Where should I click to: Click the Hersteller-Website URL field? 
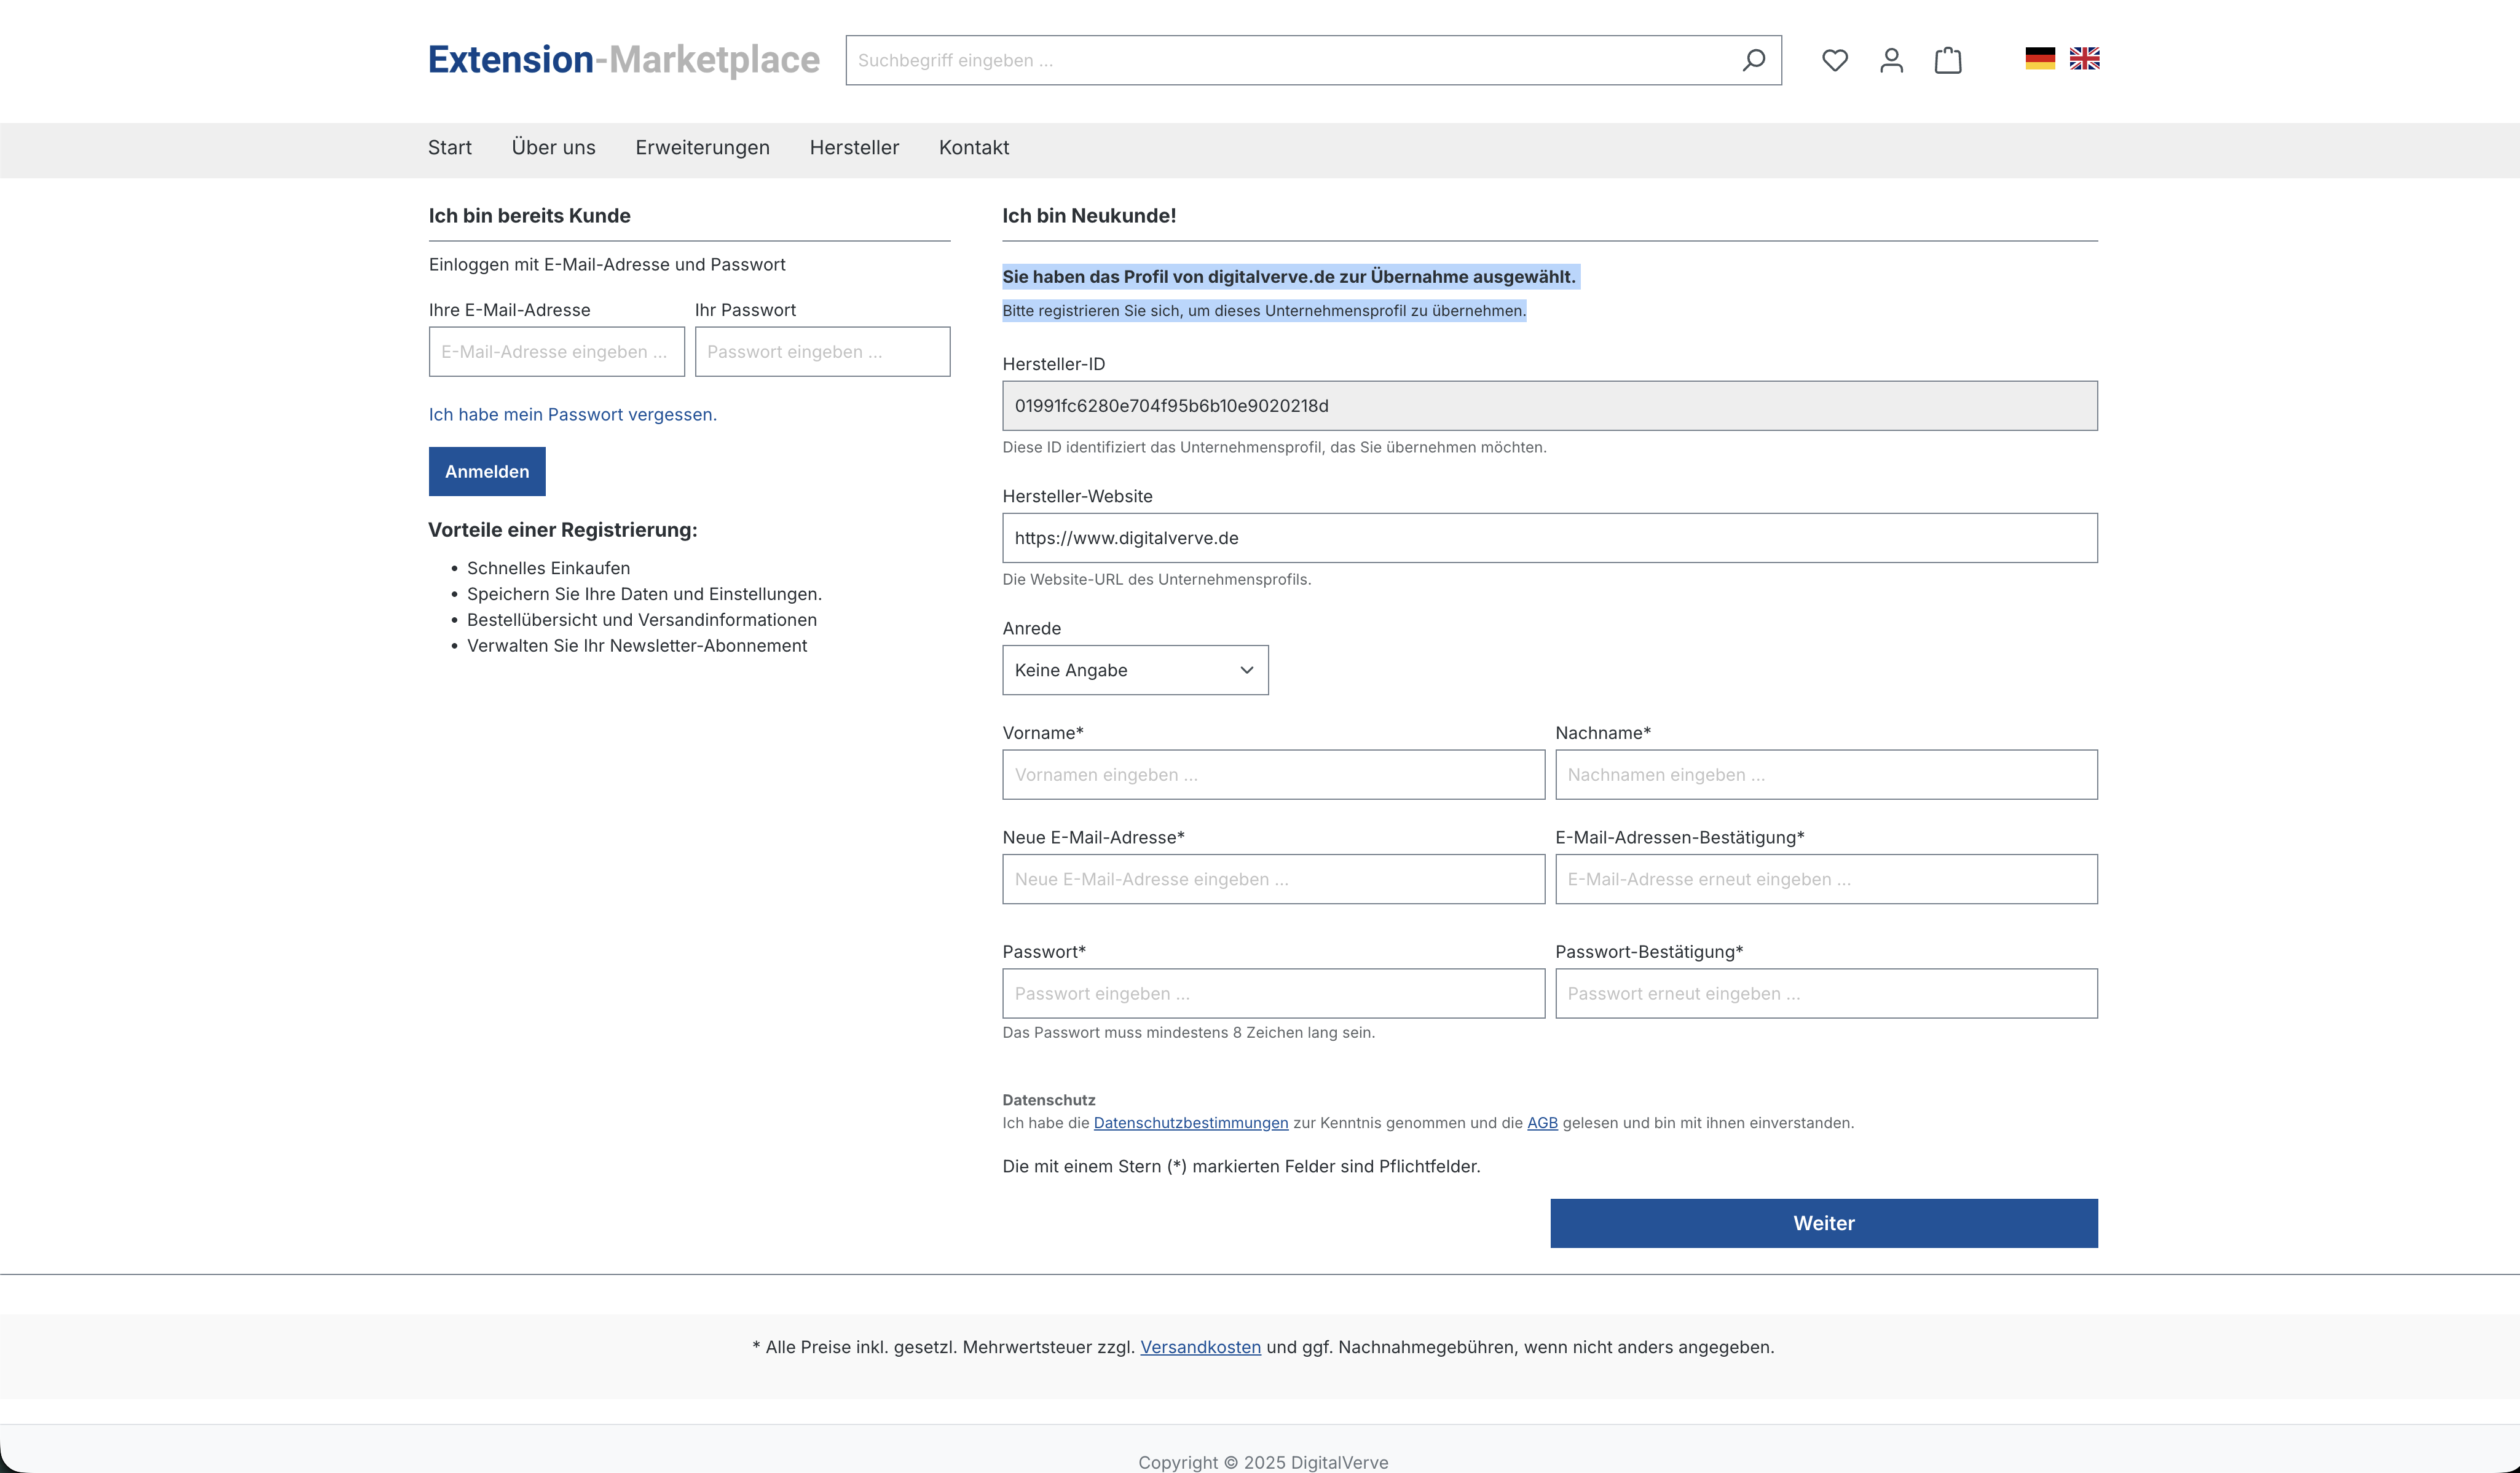(1549, 538)
